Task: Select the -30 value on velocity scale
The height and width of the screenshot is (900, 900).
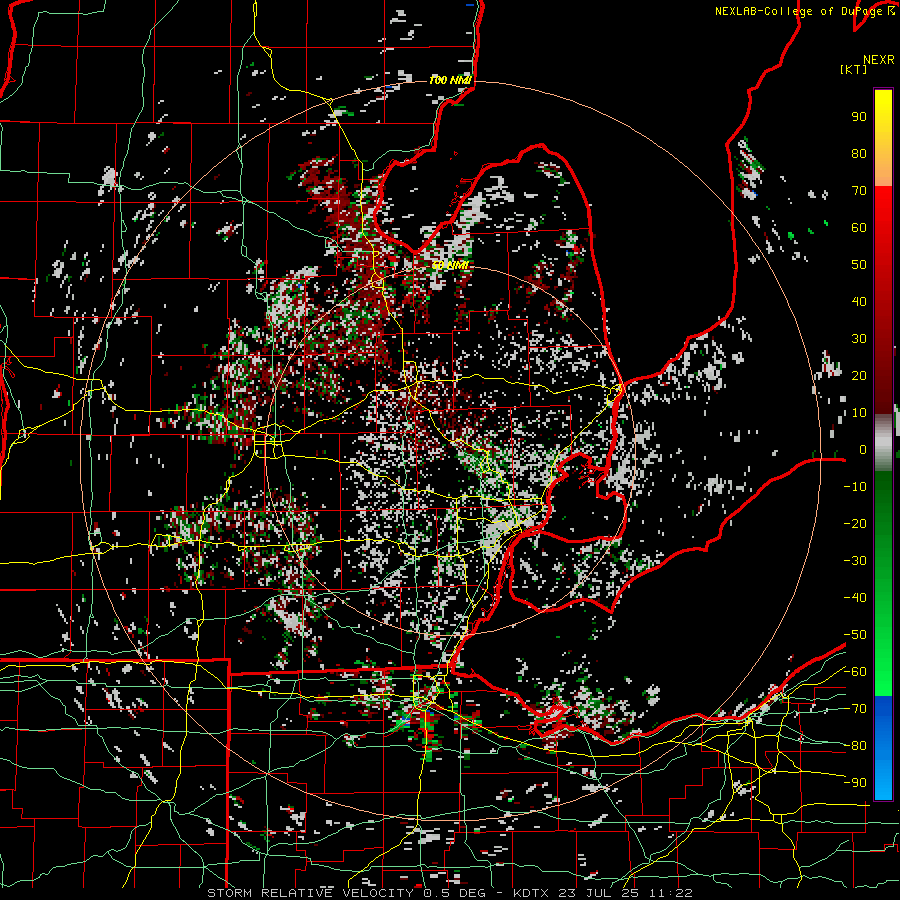Action: click(x=855, y=561)
